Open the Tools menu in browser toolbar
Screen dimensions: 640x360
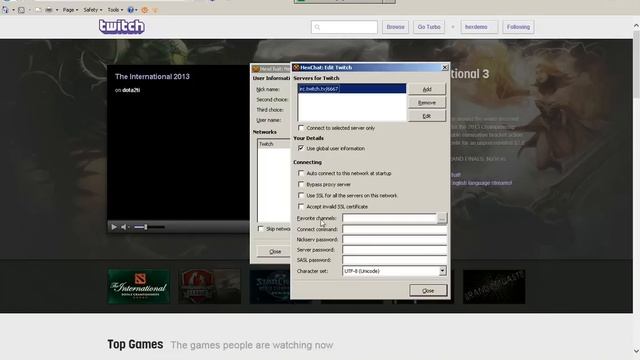click(x=115, y=10)
